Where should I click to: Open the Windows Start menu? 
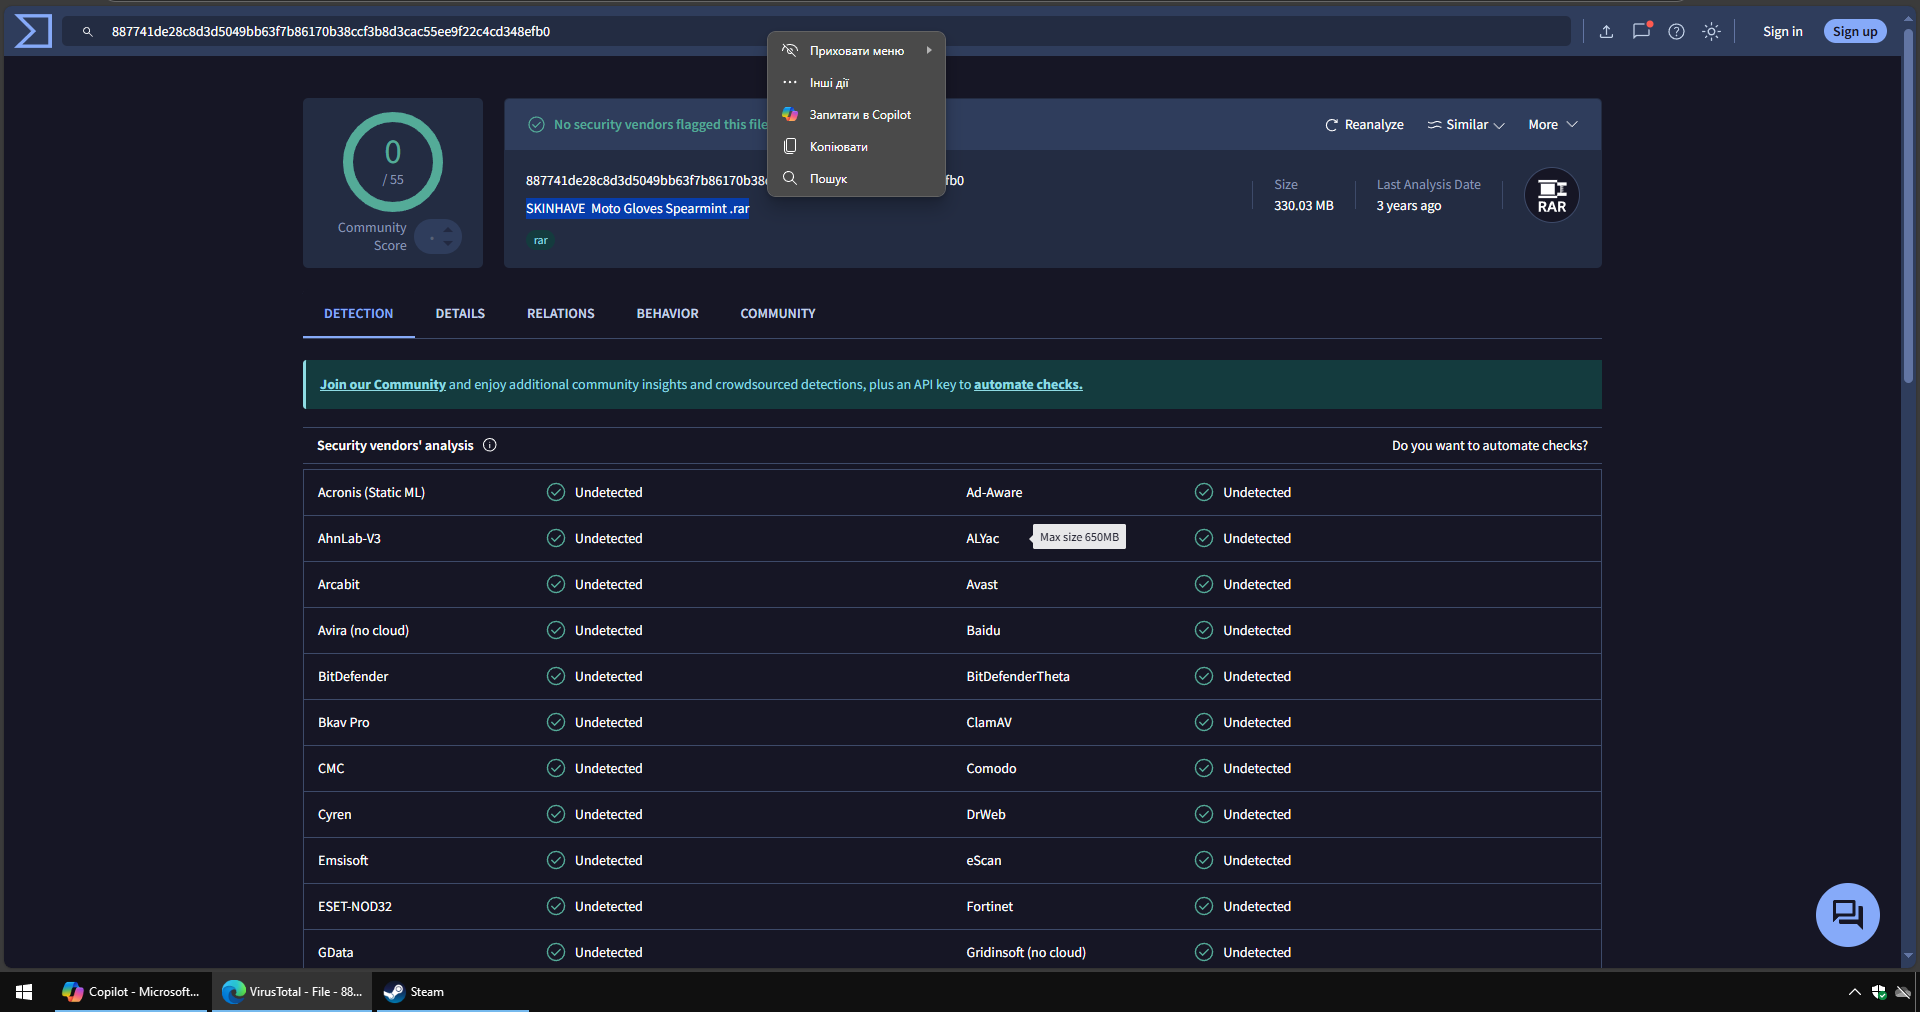(x=24, y=992)
